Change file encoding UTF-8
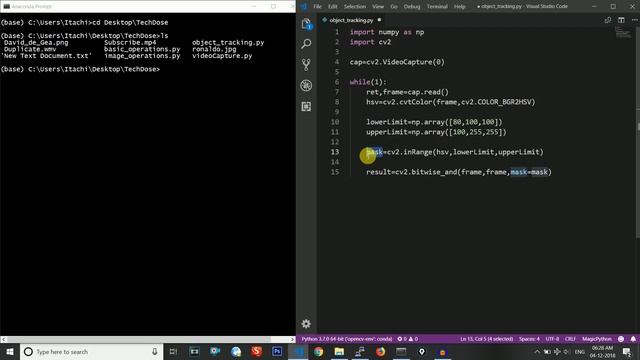This screenshot has width=640, height=360. click(x=552, y=339)
